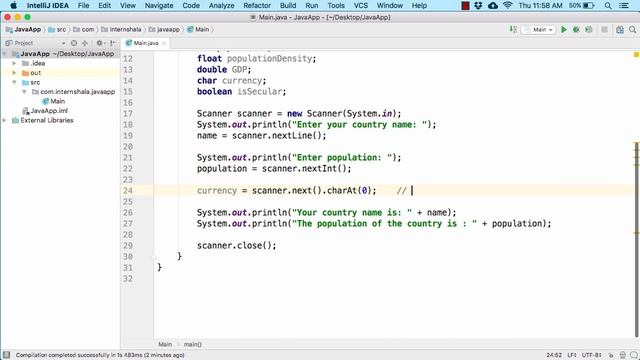This screenshot has height=360, width=640.
Task: Collapse the JavaApp root project node
Action: pos(5,54)
